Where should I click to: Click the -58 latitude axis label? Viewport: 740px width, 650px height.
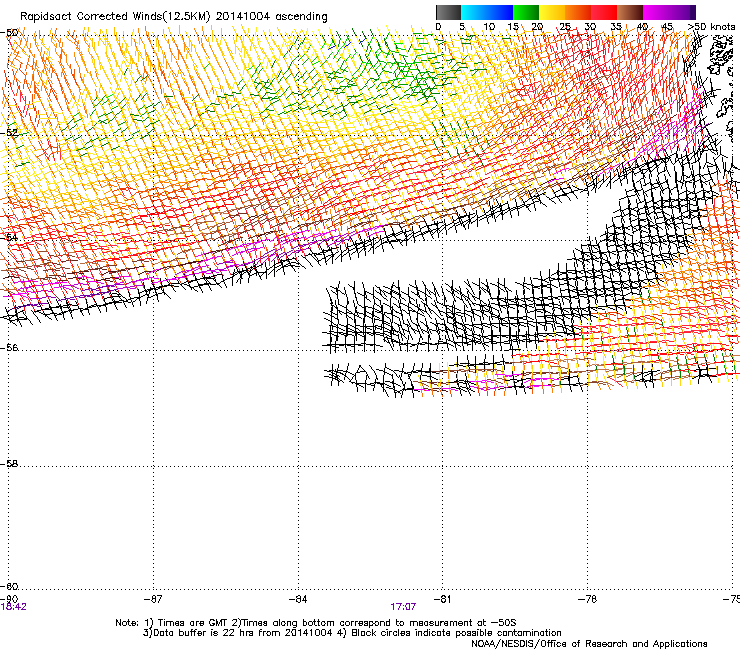(9, 464)
